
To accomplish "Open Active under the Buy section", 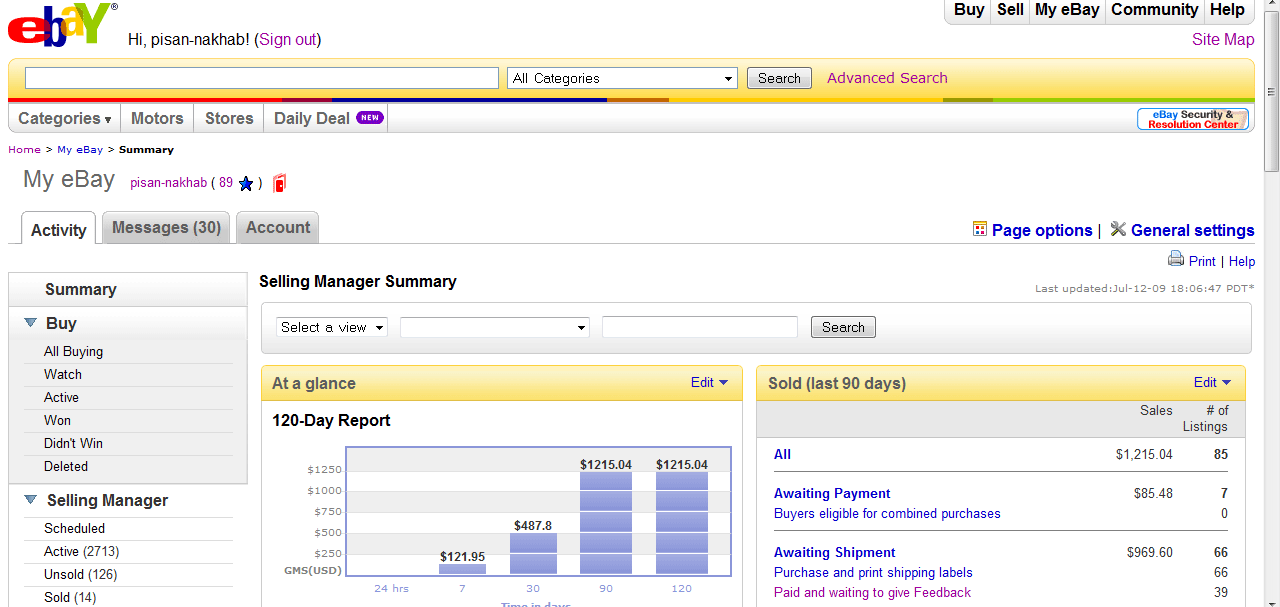I will pos(61,398).
